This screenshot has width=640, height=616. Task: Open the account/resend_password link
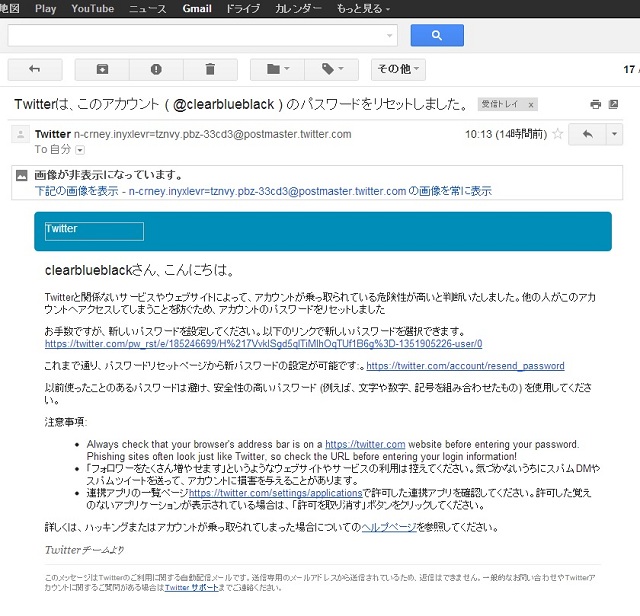click(x=465, y=366)
